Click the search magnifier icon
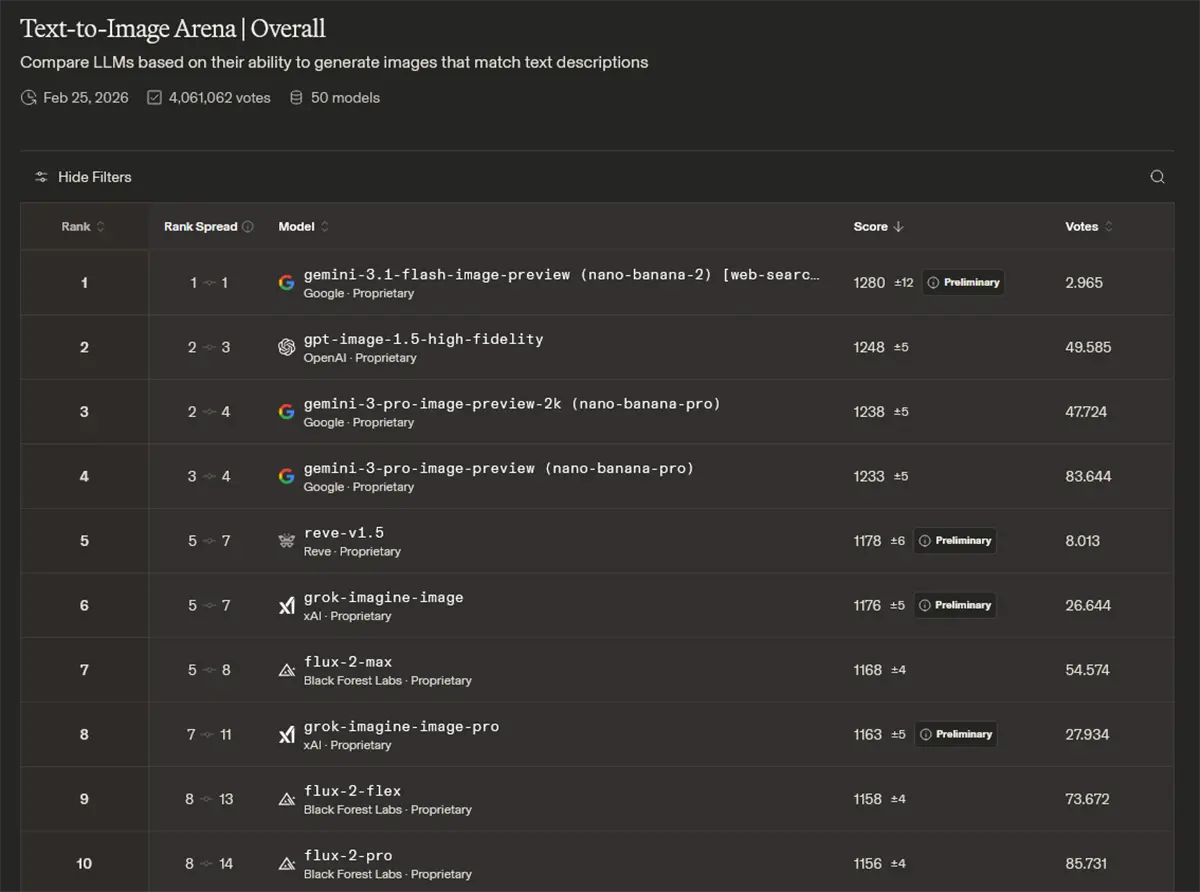 click(1157, 177)
